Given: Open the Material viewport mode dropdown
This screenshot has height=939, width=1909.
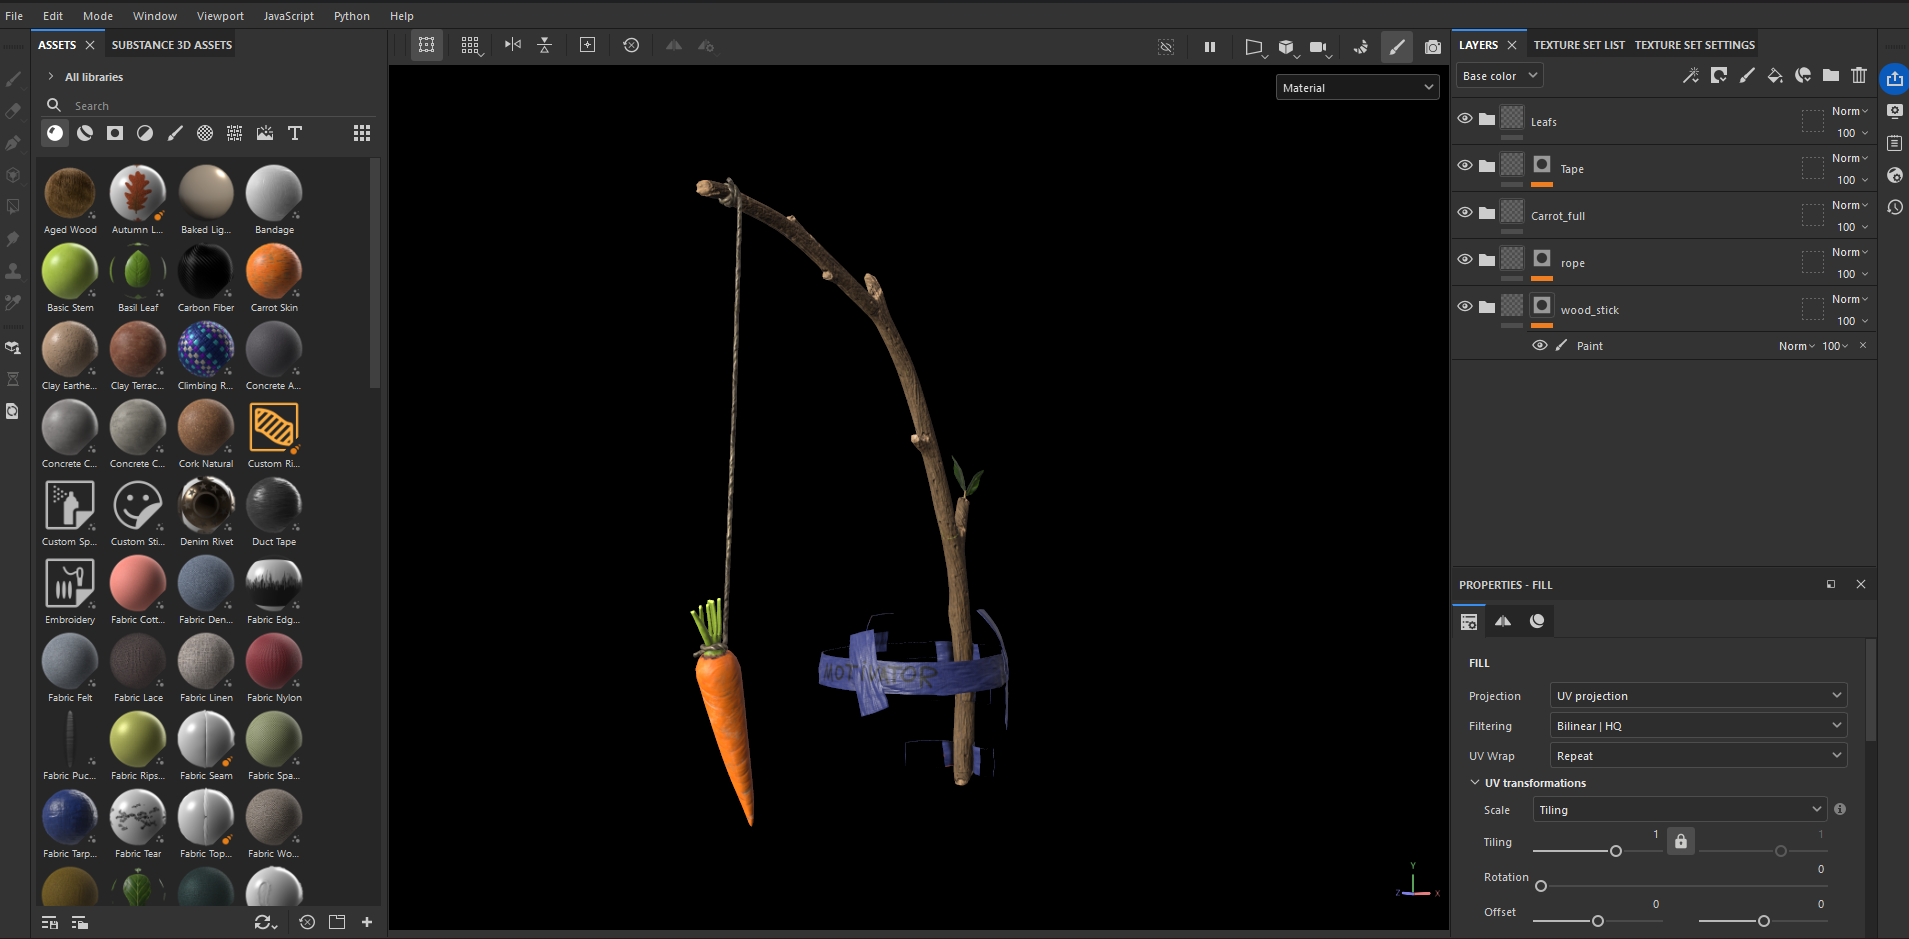Looking at the screenshot, I should click(1357, 88).
